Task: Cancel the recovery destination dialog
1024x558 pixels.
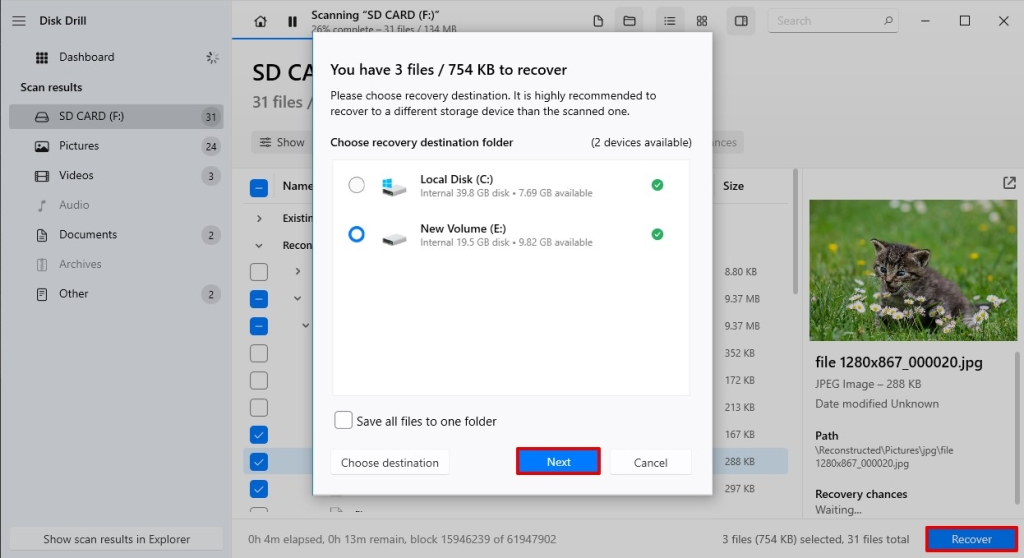Action: pos(650,463)
